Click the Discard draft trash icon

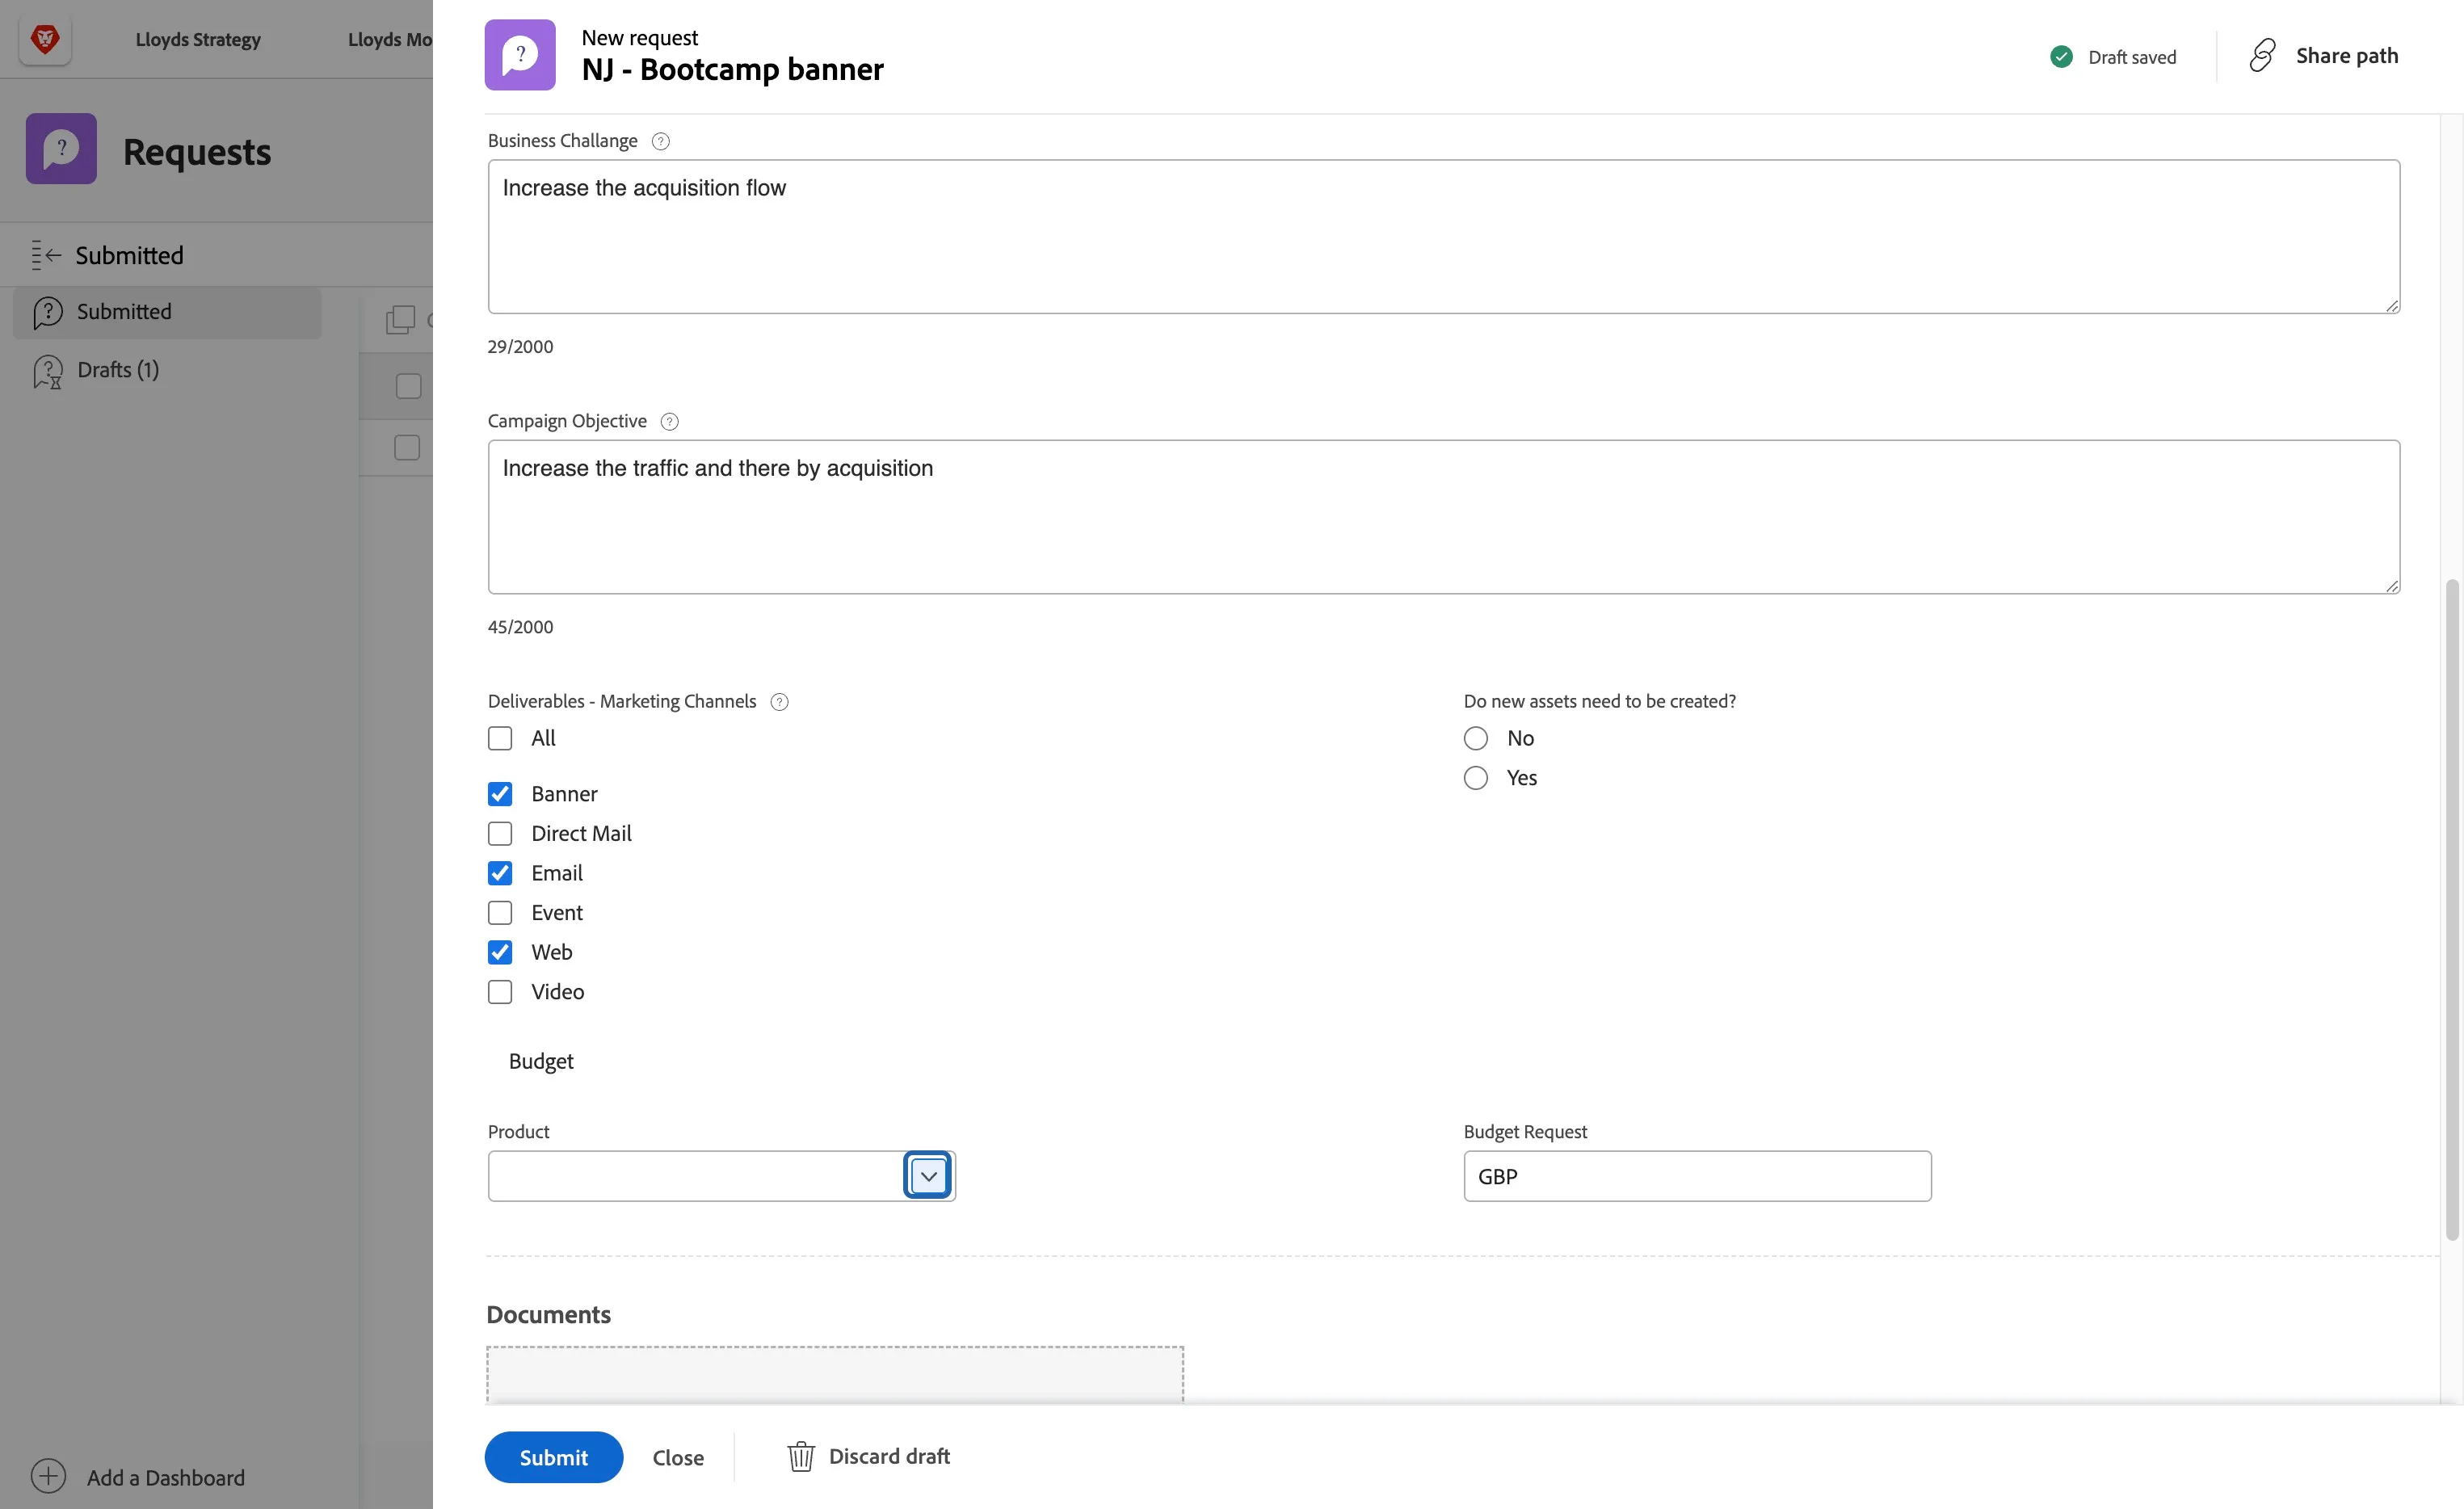(800, 1457)
